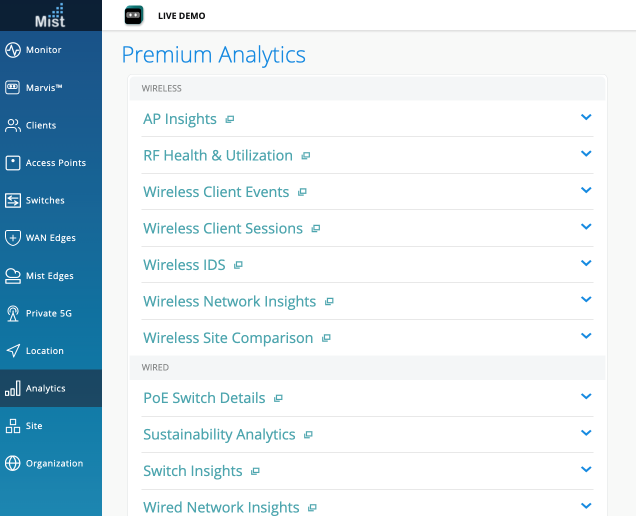Select the Clients people icon
The width and height of the screenshot is (636, 516).
click(13, 125)
